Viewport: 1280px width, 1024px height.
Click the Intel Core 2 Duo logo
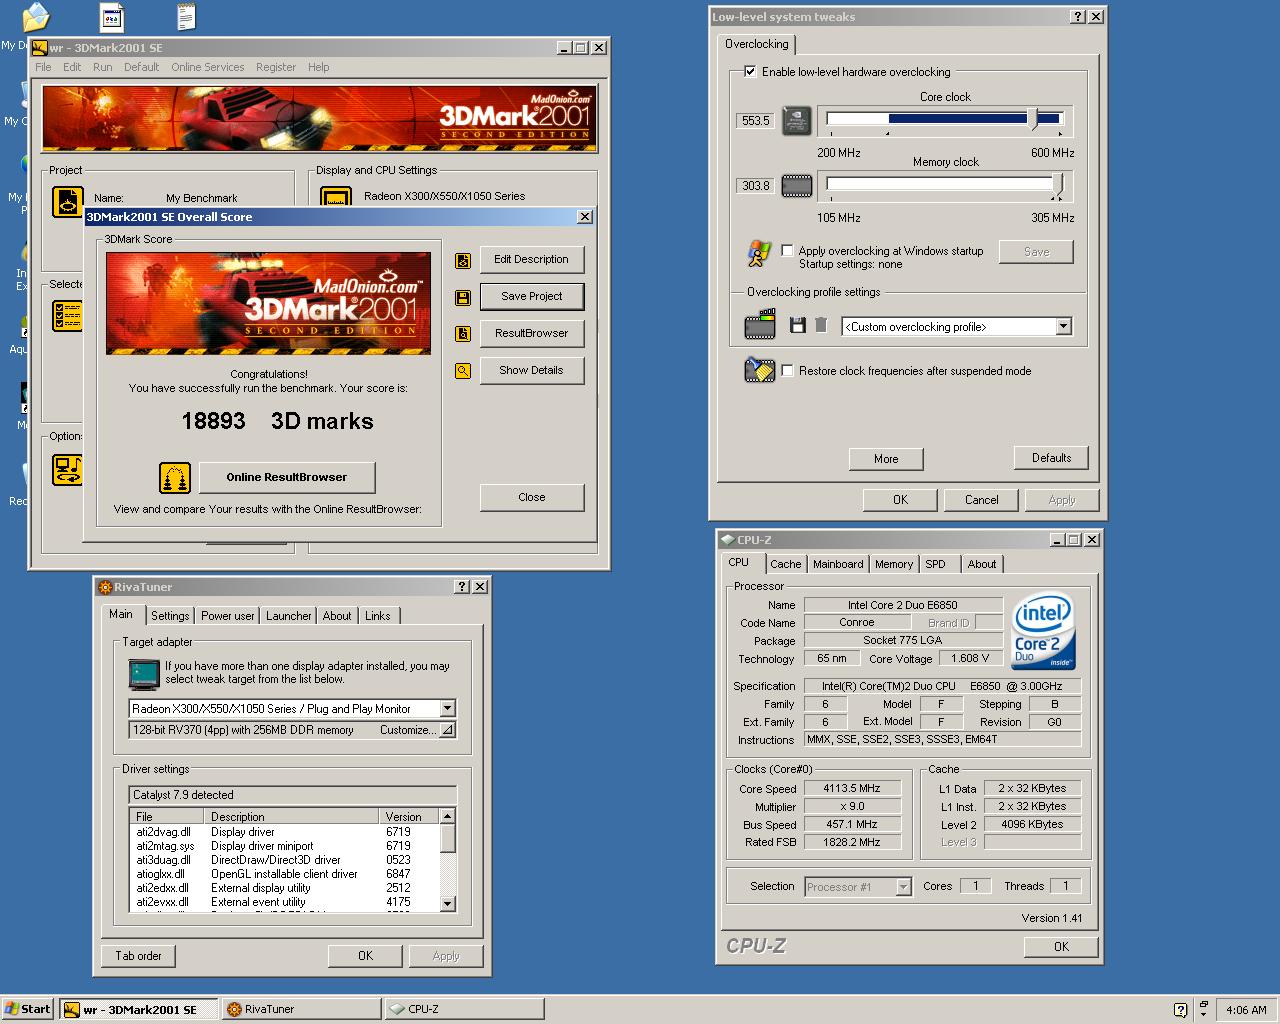1043,632
